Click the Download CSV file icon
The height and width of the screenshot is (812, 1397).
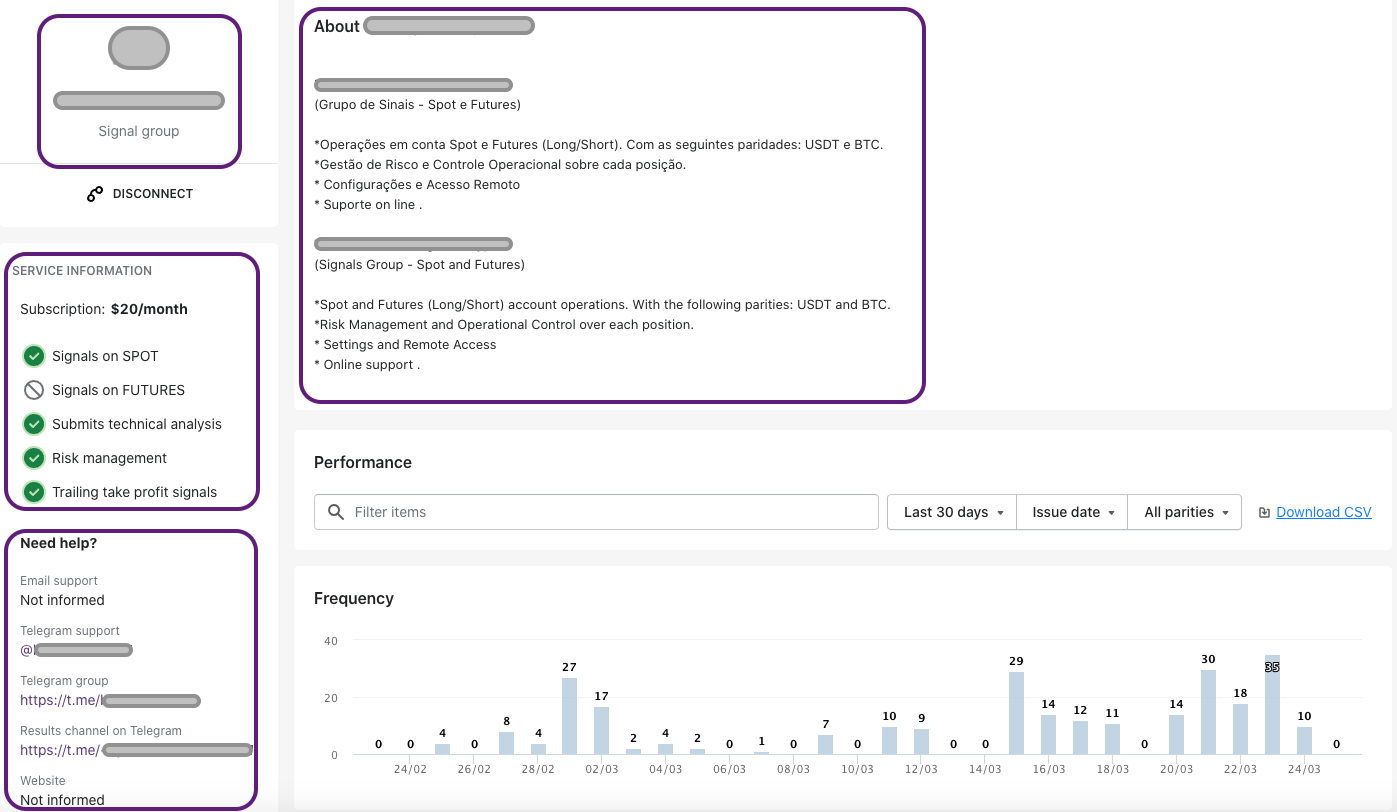click(x=1264, y=513)
